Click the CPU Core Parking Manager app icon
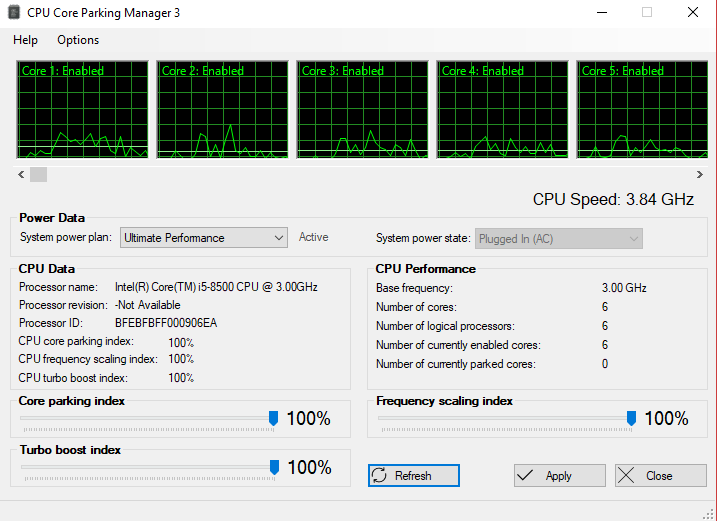Screen dimensions: 717x521 pos(14,12)
